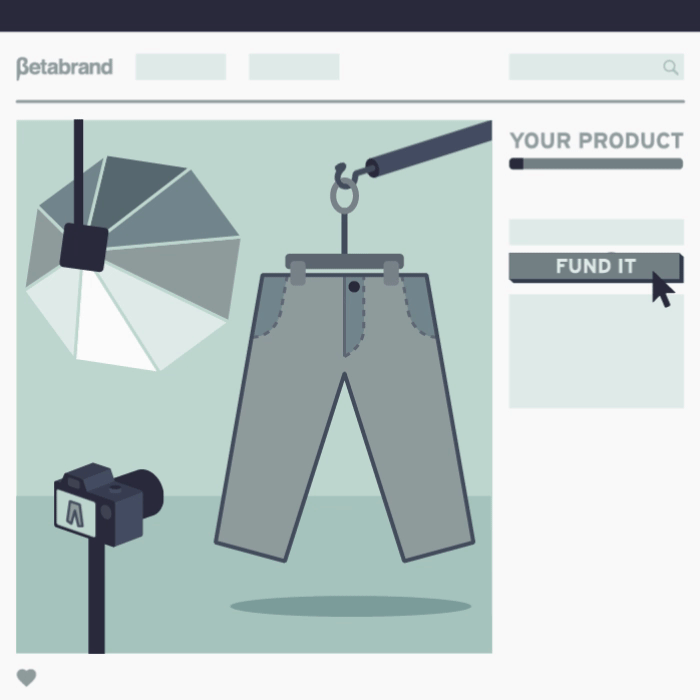Click the YOUR PRODUCT title
Viewport: 700px width, 700px height.
click(x=596, y=141)
